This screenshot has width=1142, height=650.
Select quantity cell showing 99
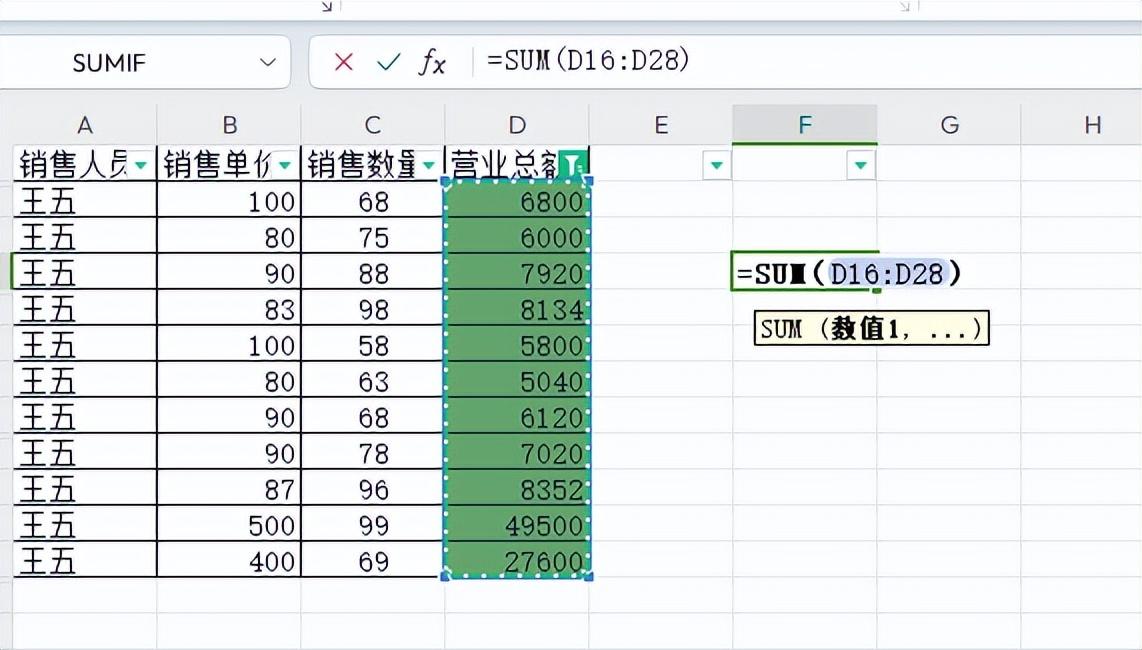point(373,525)
